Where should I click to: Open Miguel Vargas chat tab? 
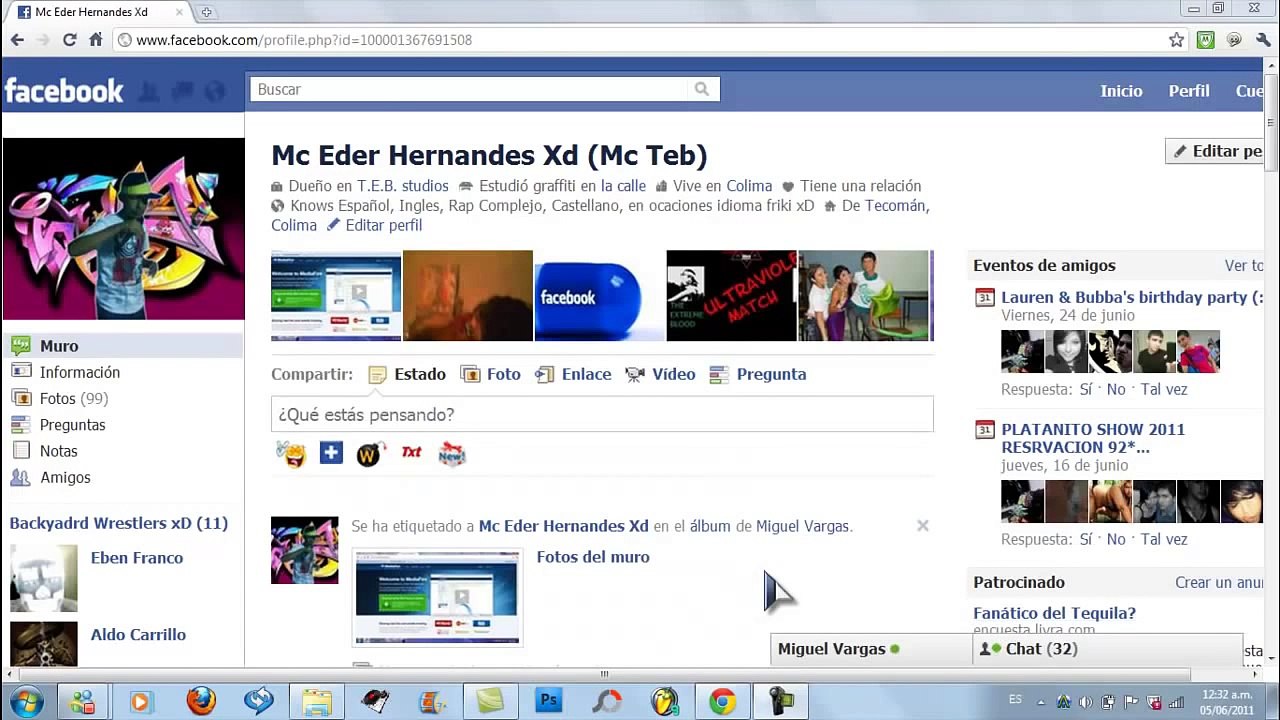870,649
